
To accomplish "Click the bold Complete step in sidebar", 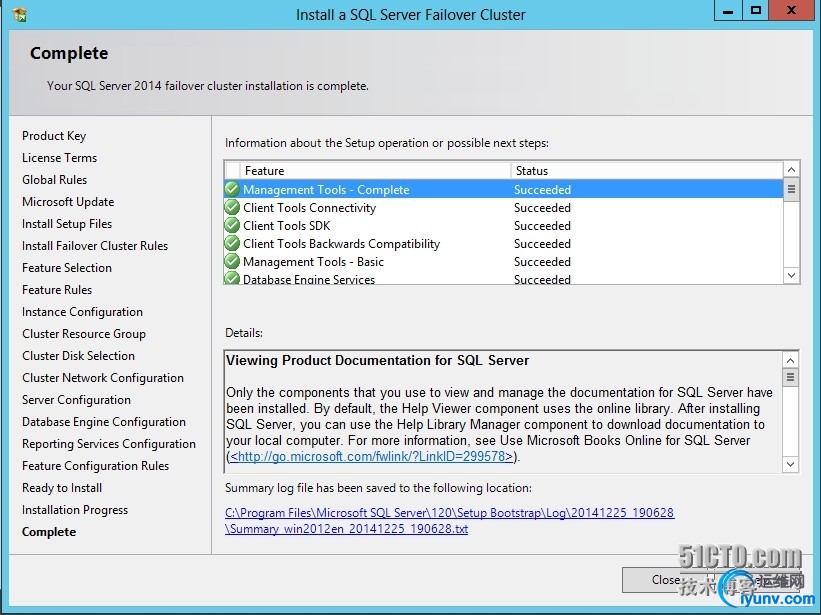I will tap(49, 531).
